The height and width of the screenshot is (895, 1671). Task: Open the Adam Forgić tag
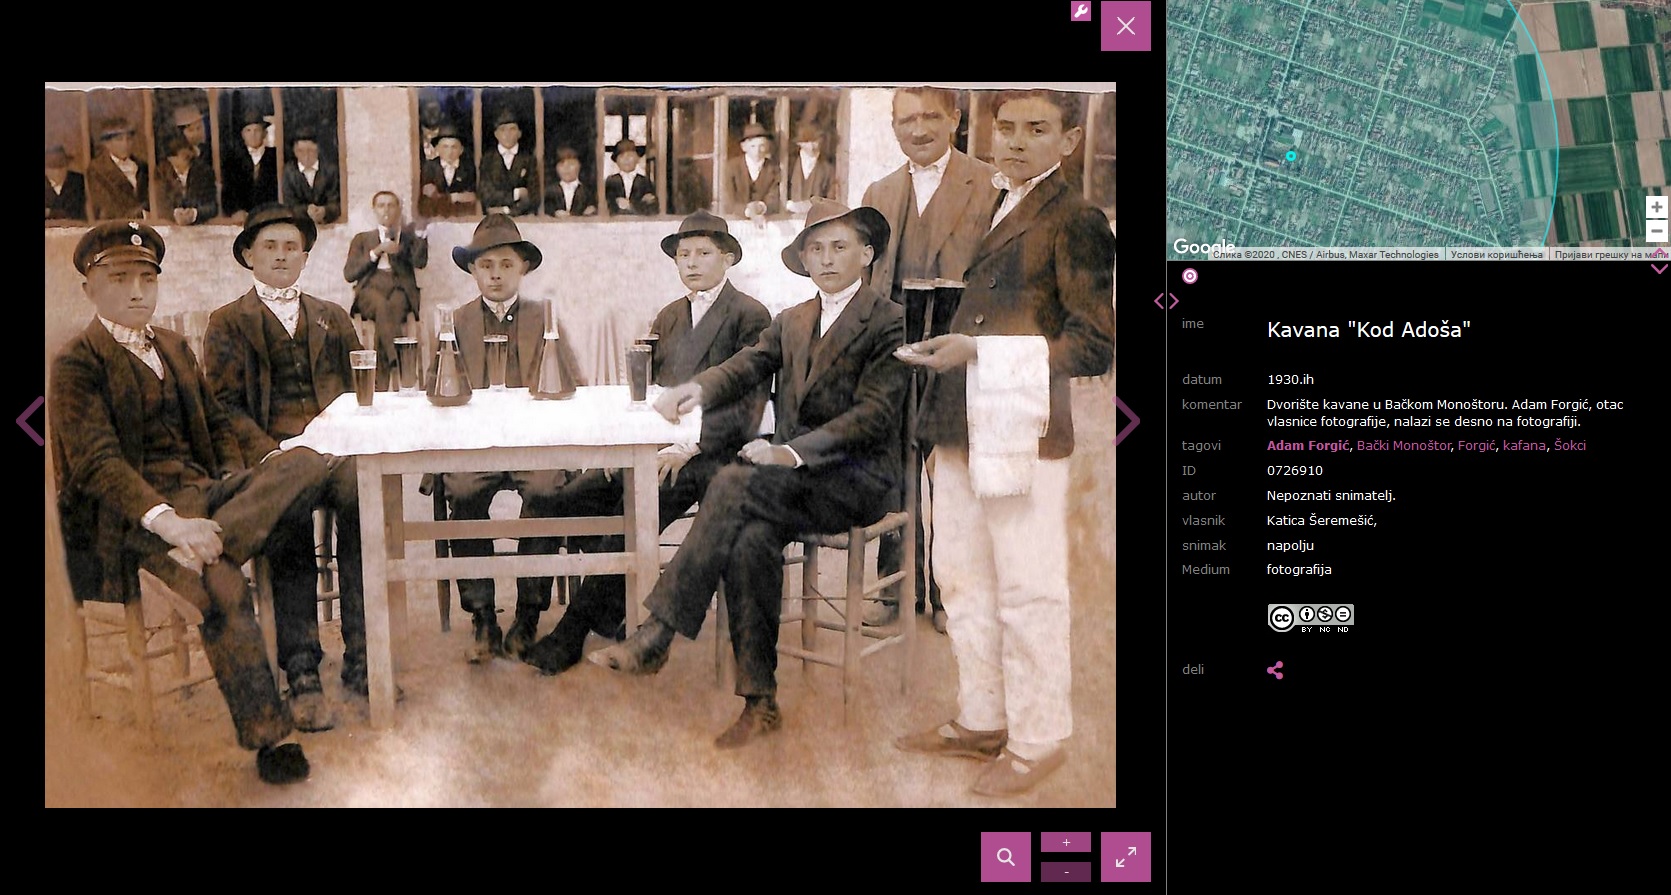tap(1307, 446)
